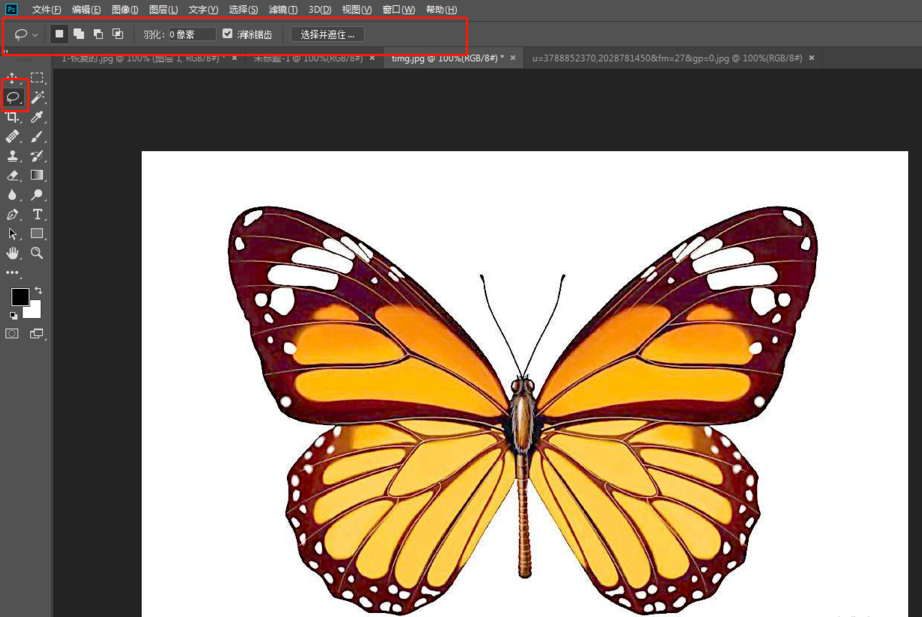Select the Pen tool
Screen dimensions: 922x617
tap(13, 214)
